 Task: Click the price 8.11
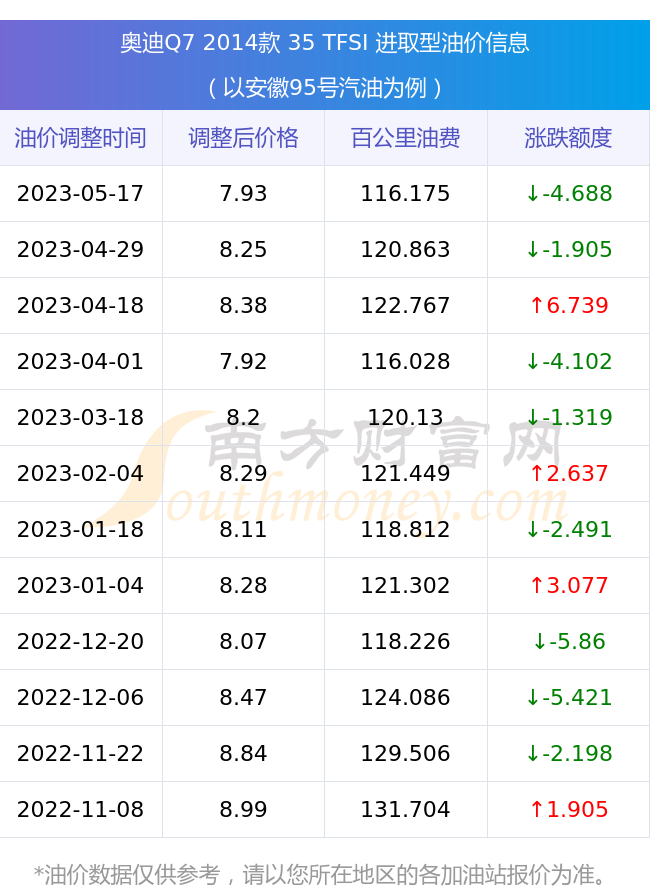point(243,530)
